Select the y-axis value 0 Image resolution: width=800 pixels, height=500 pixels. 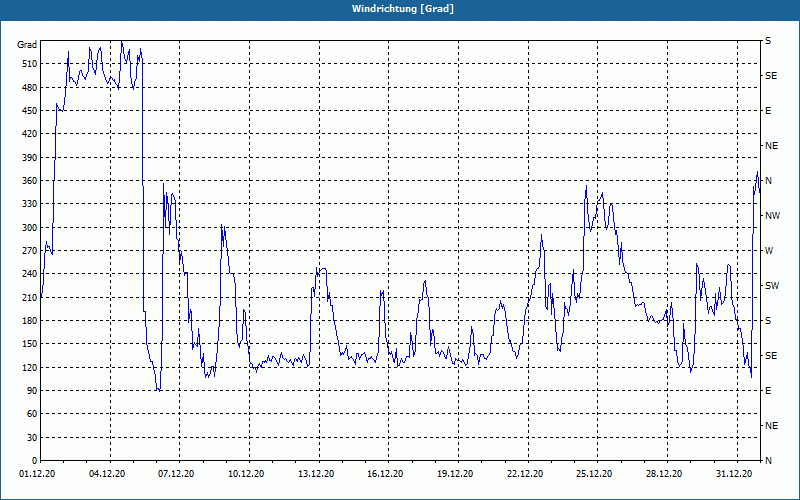[35, 461]
